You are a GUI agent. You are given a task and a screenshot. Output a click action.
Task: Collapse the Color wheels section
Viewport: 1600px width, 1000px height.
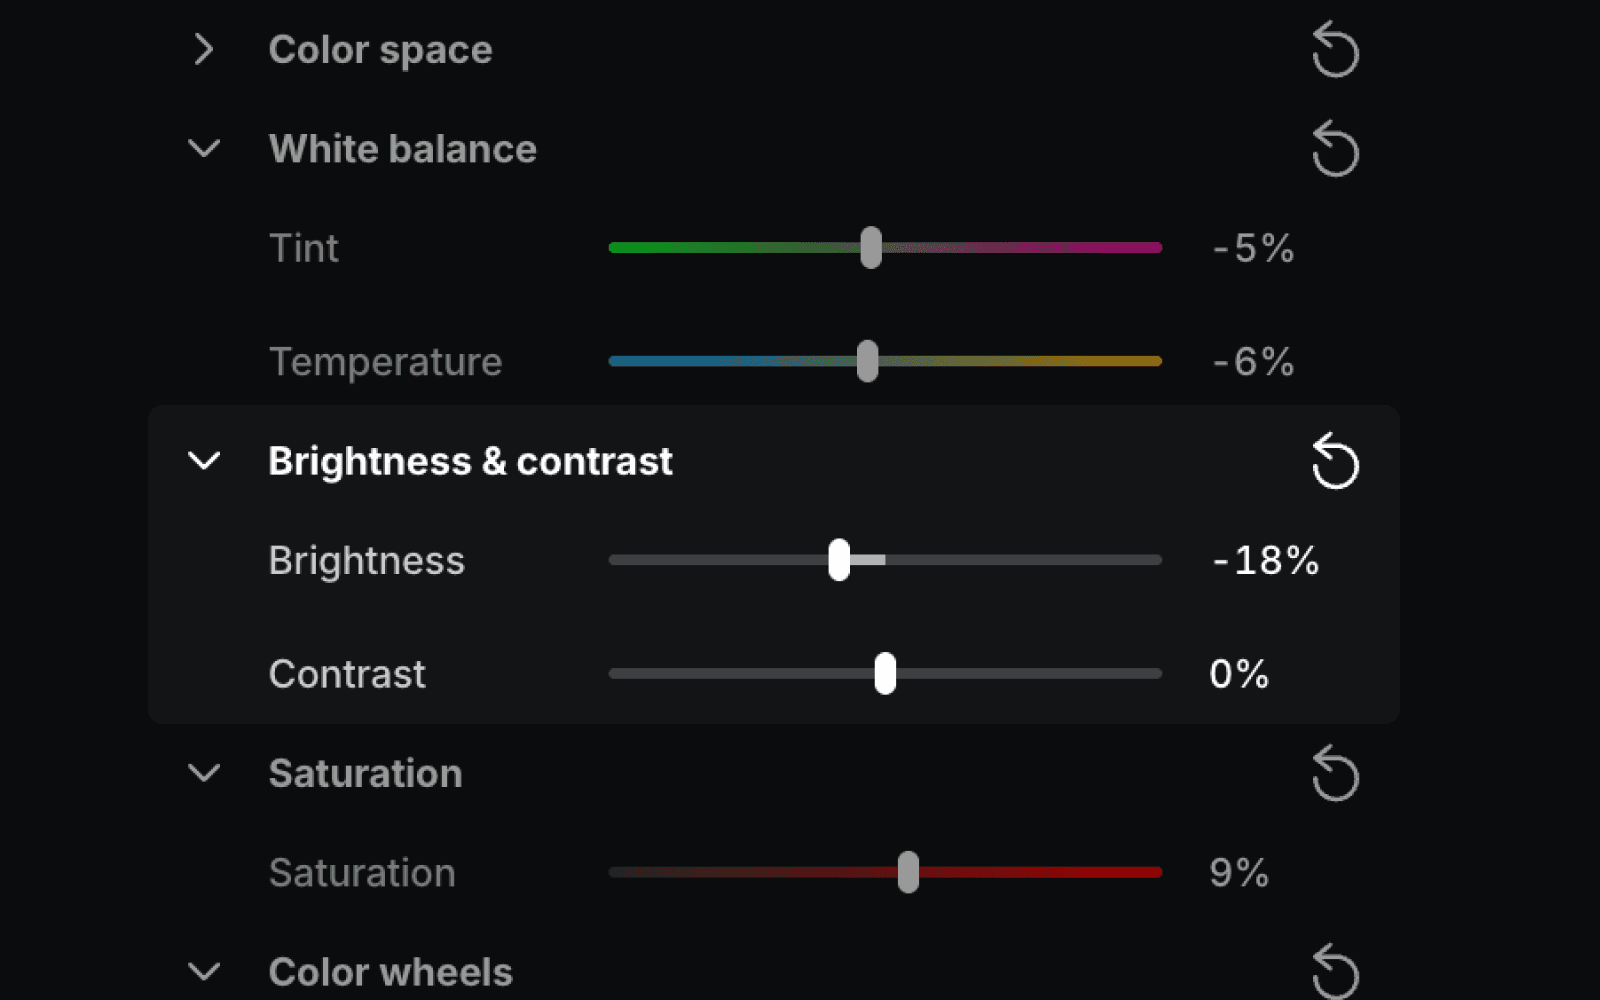pos(204,972)
